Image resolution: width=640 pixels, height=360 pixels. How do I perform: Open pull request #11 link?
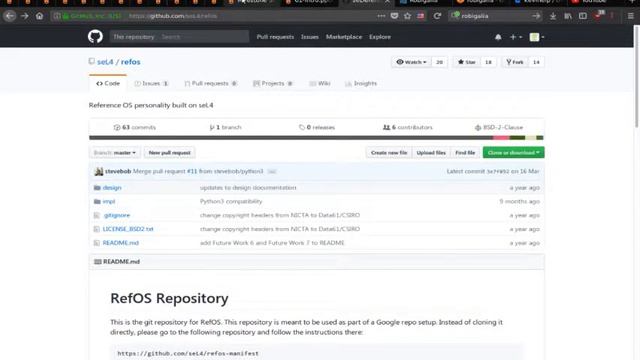(x=192, y=171)
